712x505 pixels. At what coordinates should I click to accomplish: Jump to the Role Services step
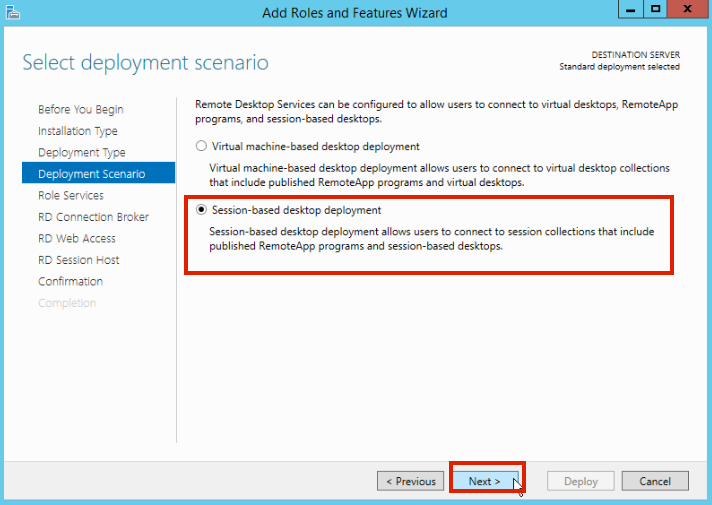[x=71, y=196]
